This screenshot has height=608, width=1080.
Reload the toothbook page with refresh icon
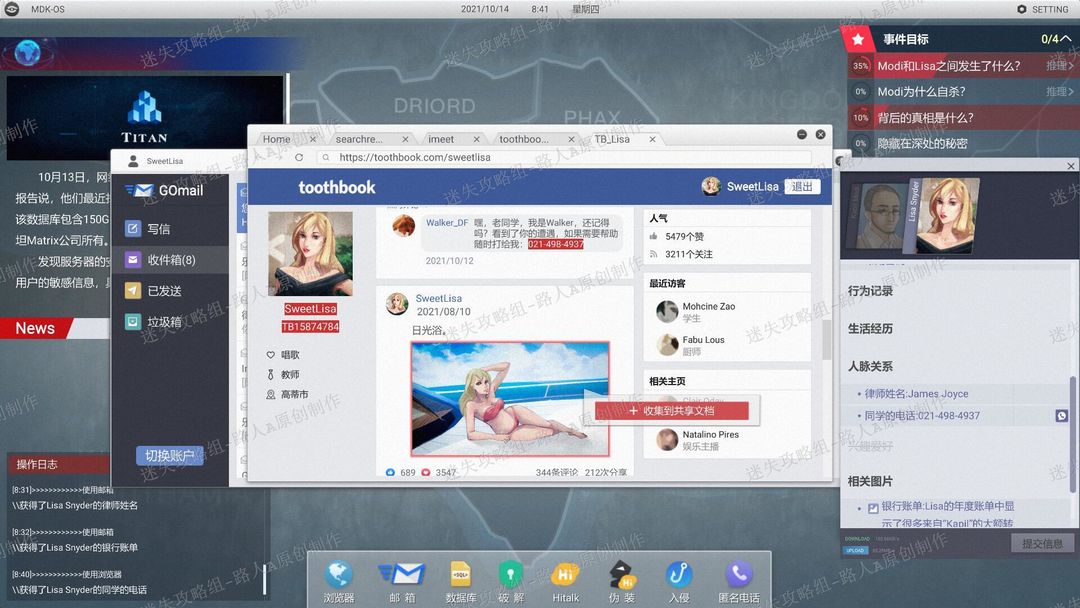[299, 158]
